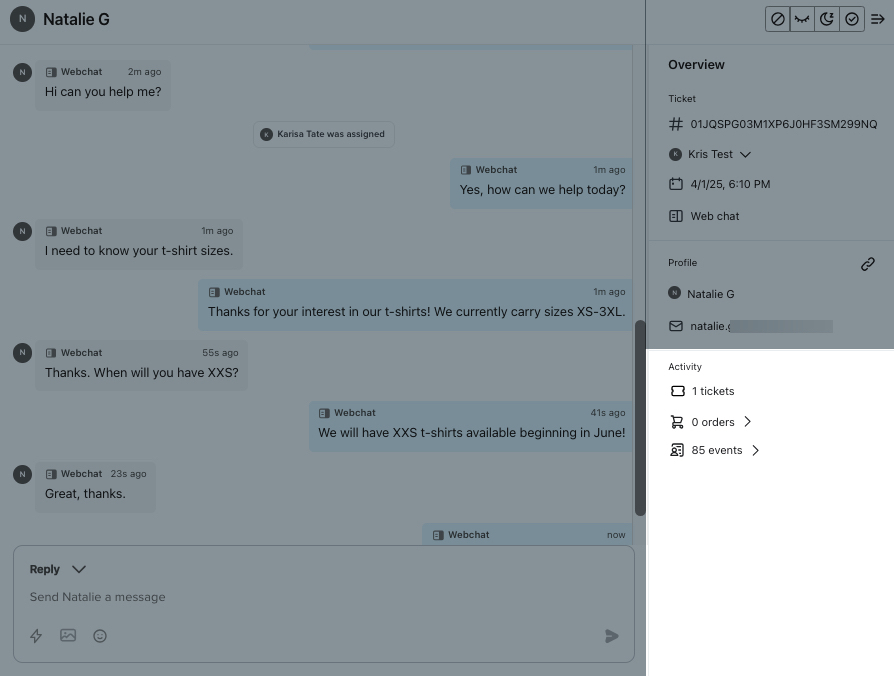Viewport: 894px width, 676px height.
Task: Click in the Send Natalie a message field
Action: [x=300, y=597]
